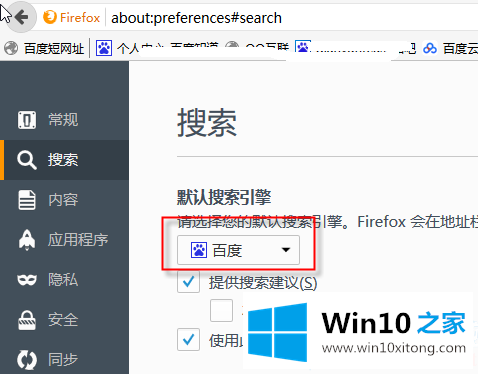The width and height of the screenshot is (478, 374).
Task: Toggle the unchecked indented sub-option checkbox
Action: [x=221, y=310]
